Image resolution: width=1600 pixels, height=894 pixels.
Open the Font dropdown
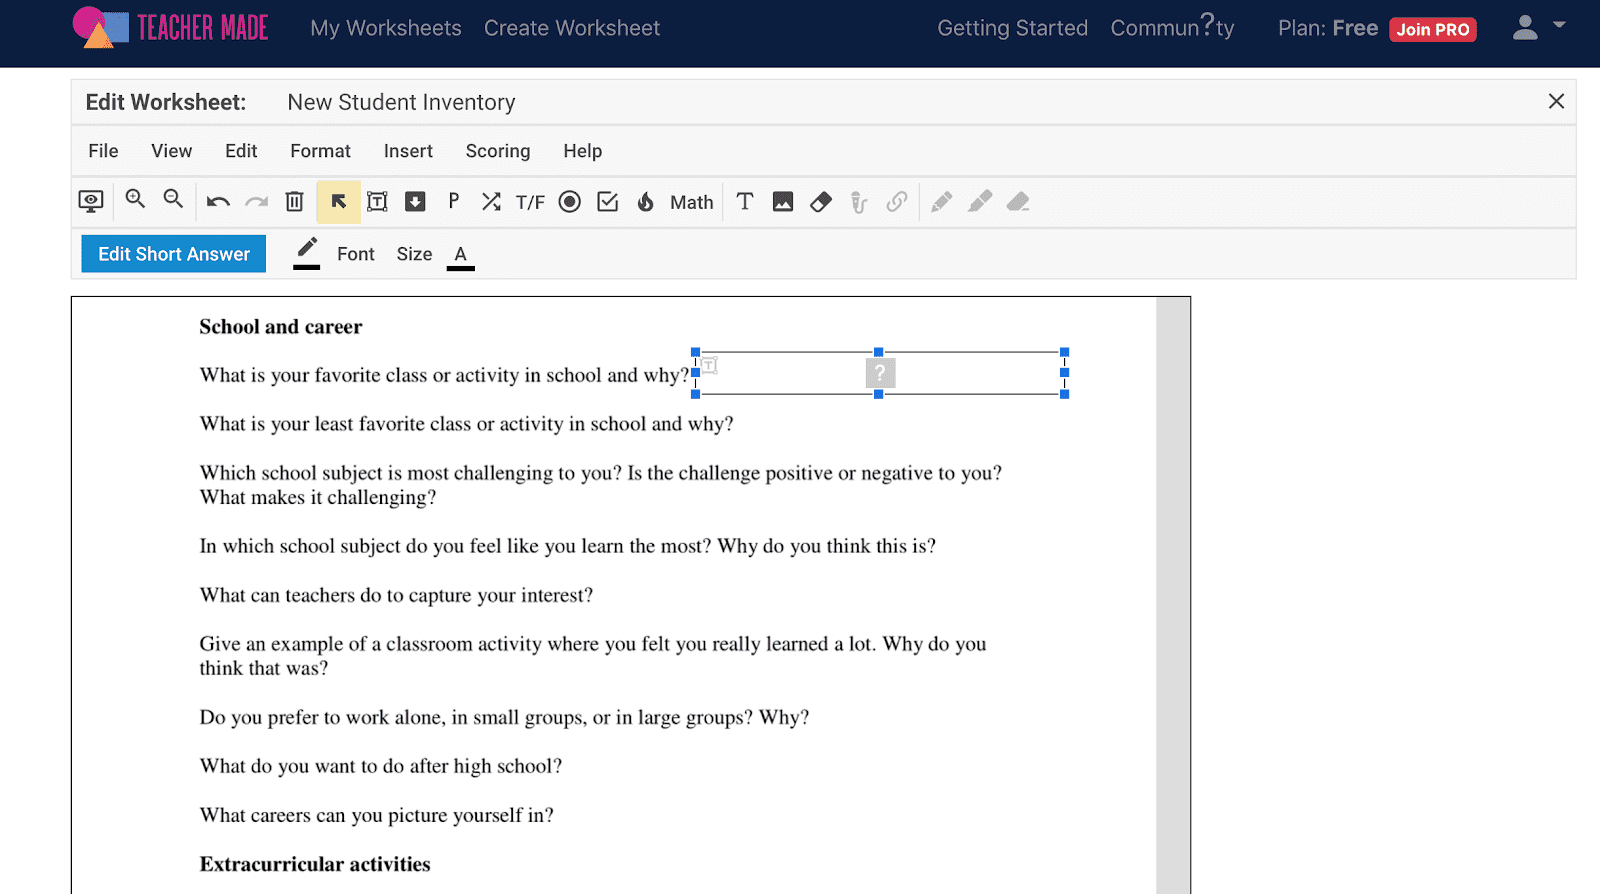tap(355, 254)
